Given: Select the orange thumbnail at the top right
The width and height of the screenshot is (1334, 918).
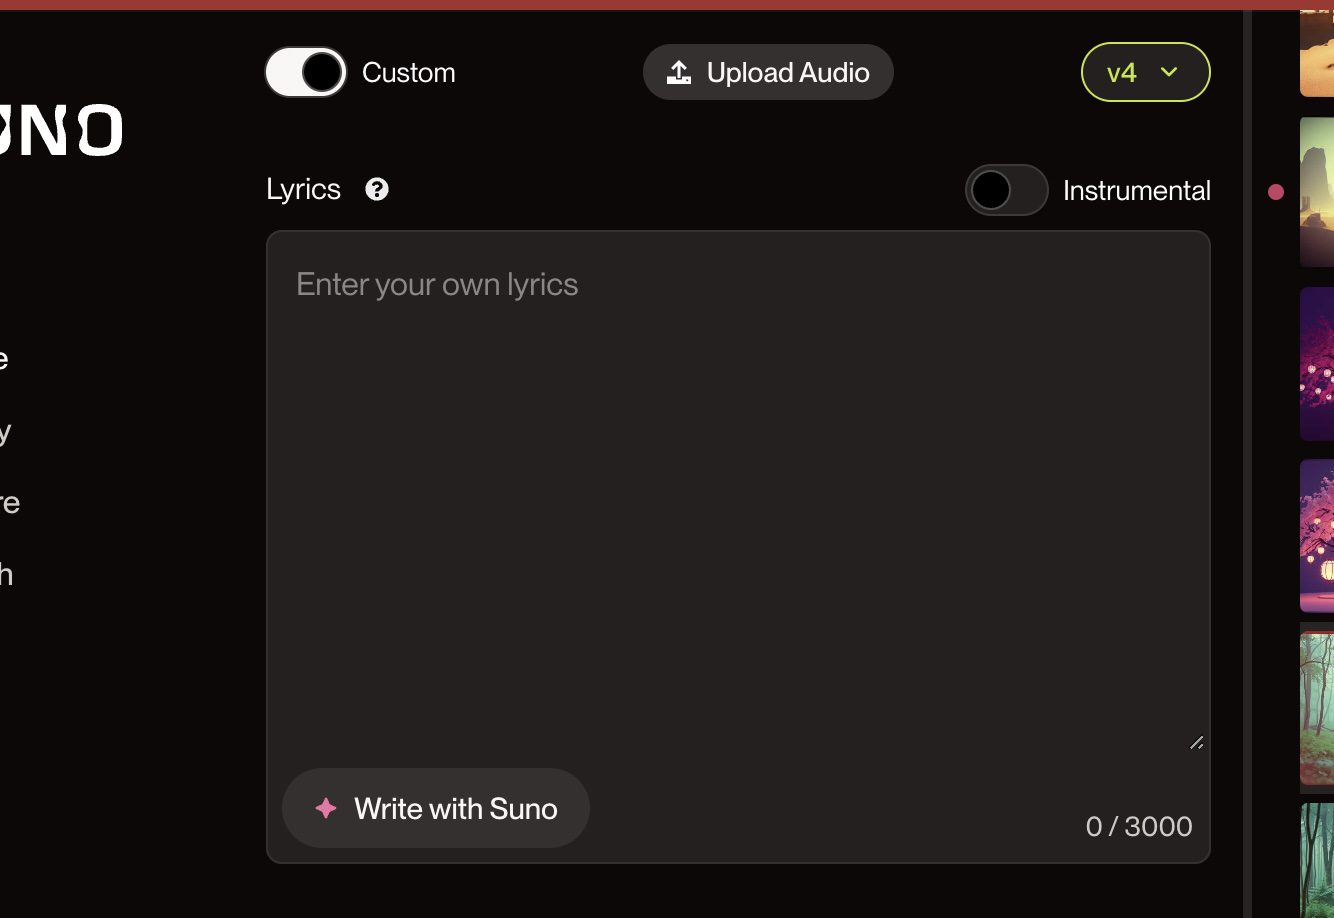Looking at the screenshot, I should tap(1317, 52).
